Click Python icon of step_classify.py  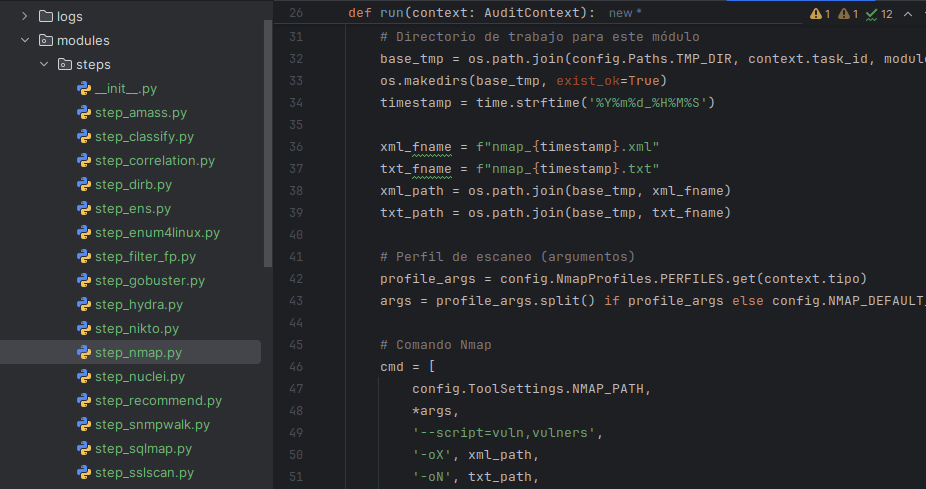[84, 136]
